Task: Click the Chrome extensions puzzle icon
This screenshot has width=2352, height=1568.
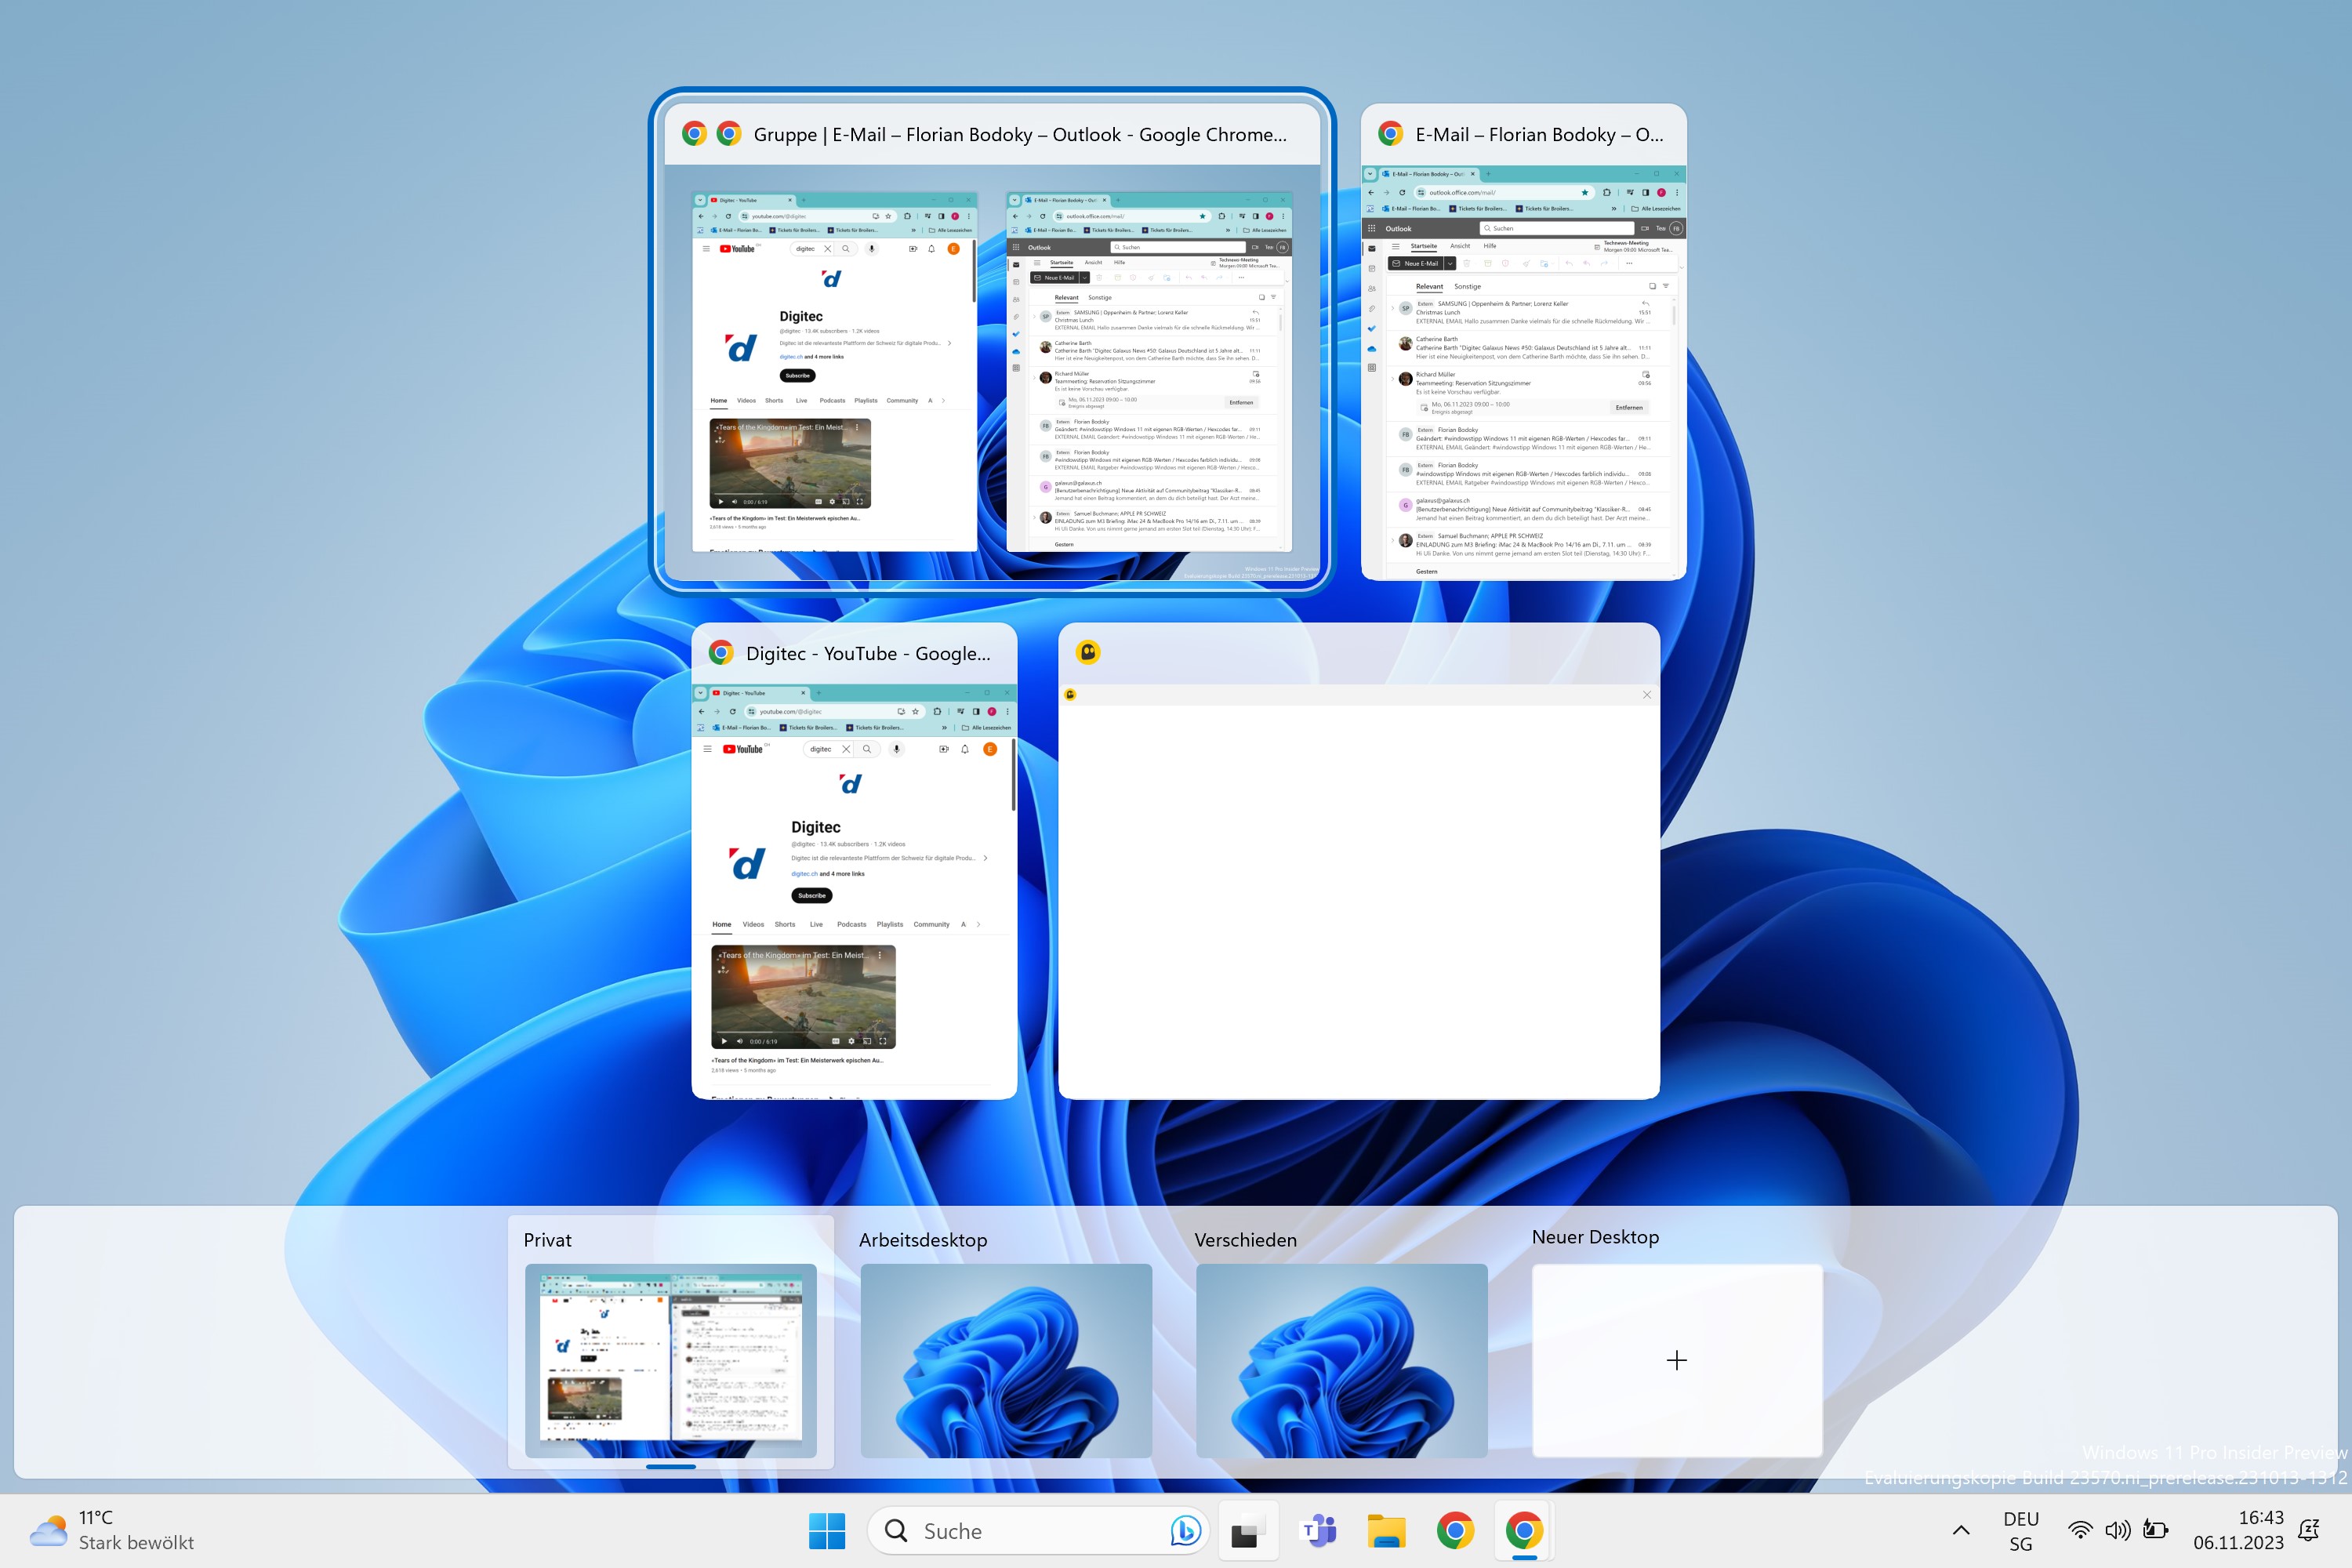Action: coord(938,711)
